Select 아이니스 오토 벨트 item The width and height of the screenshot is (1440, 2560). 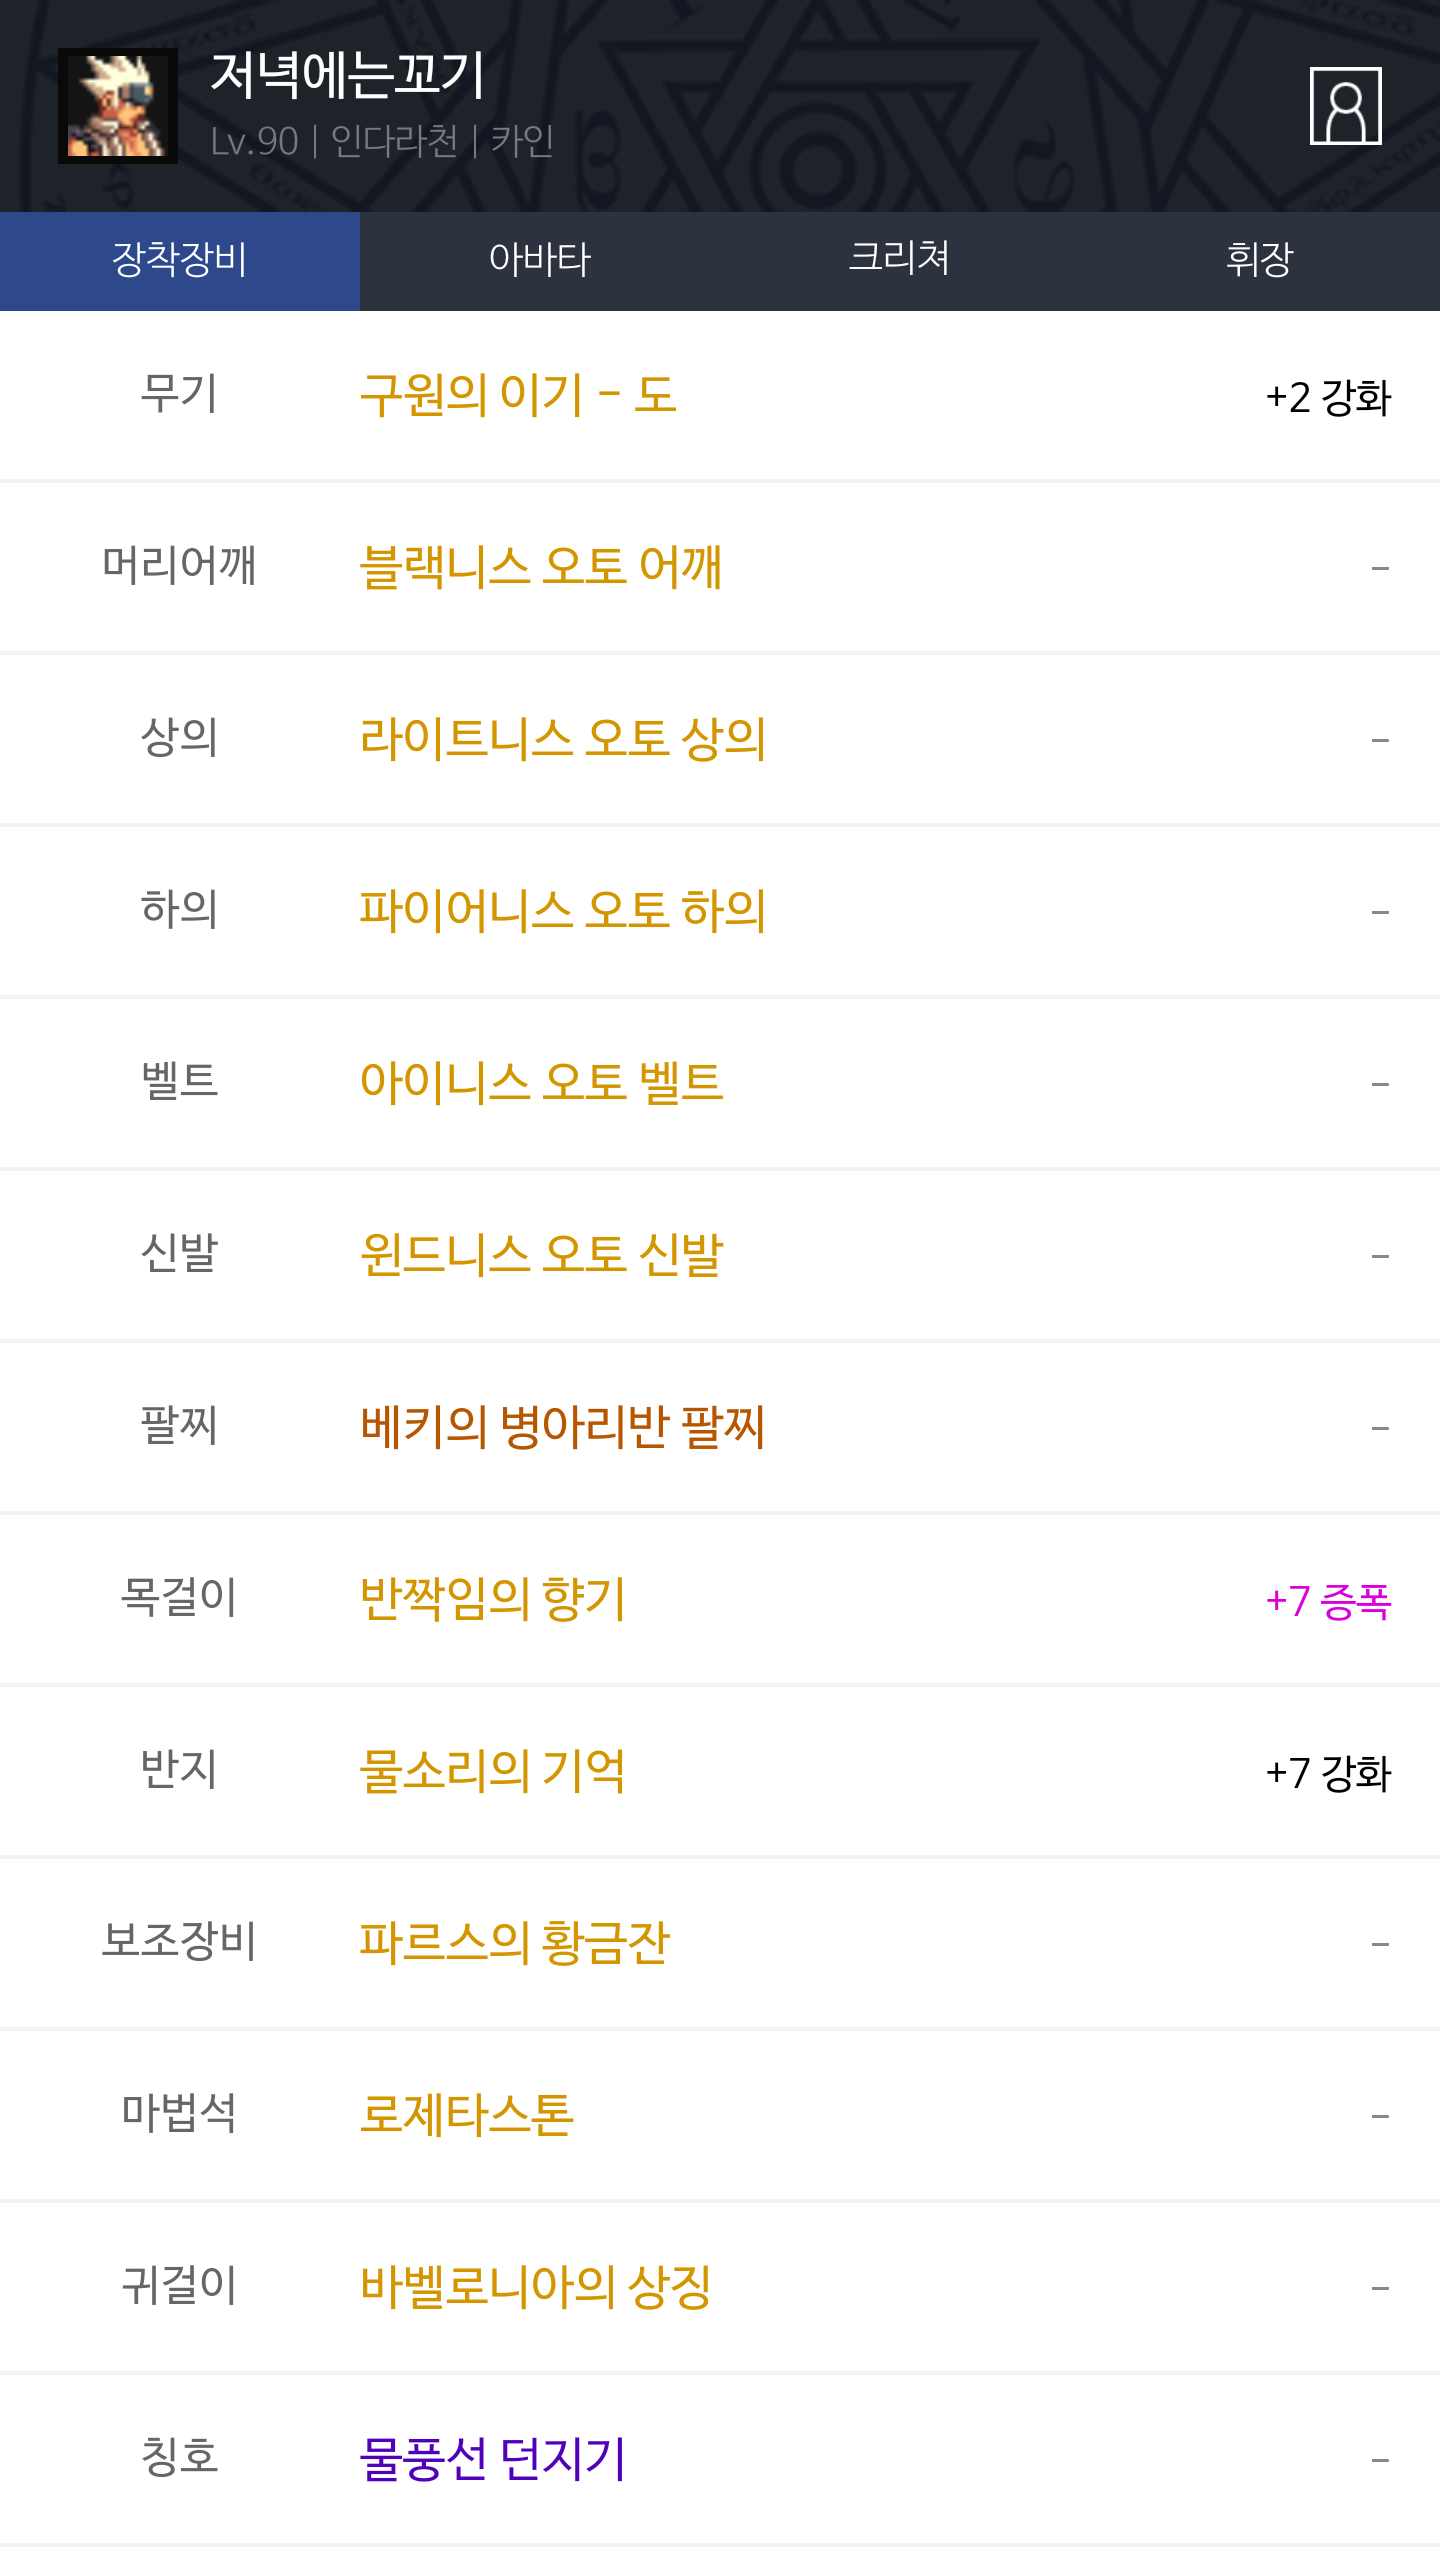[x=540, y=1083]
